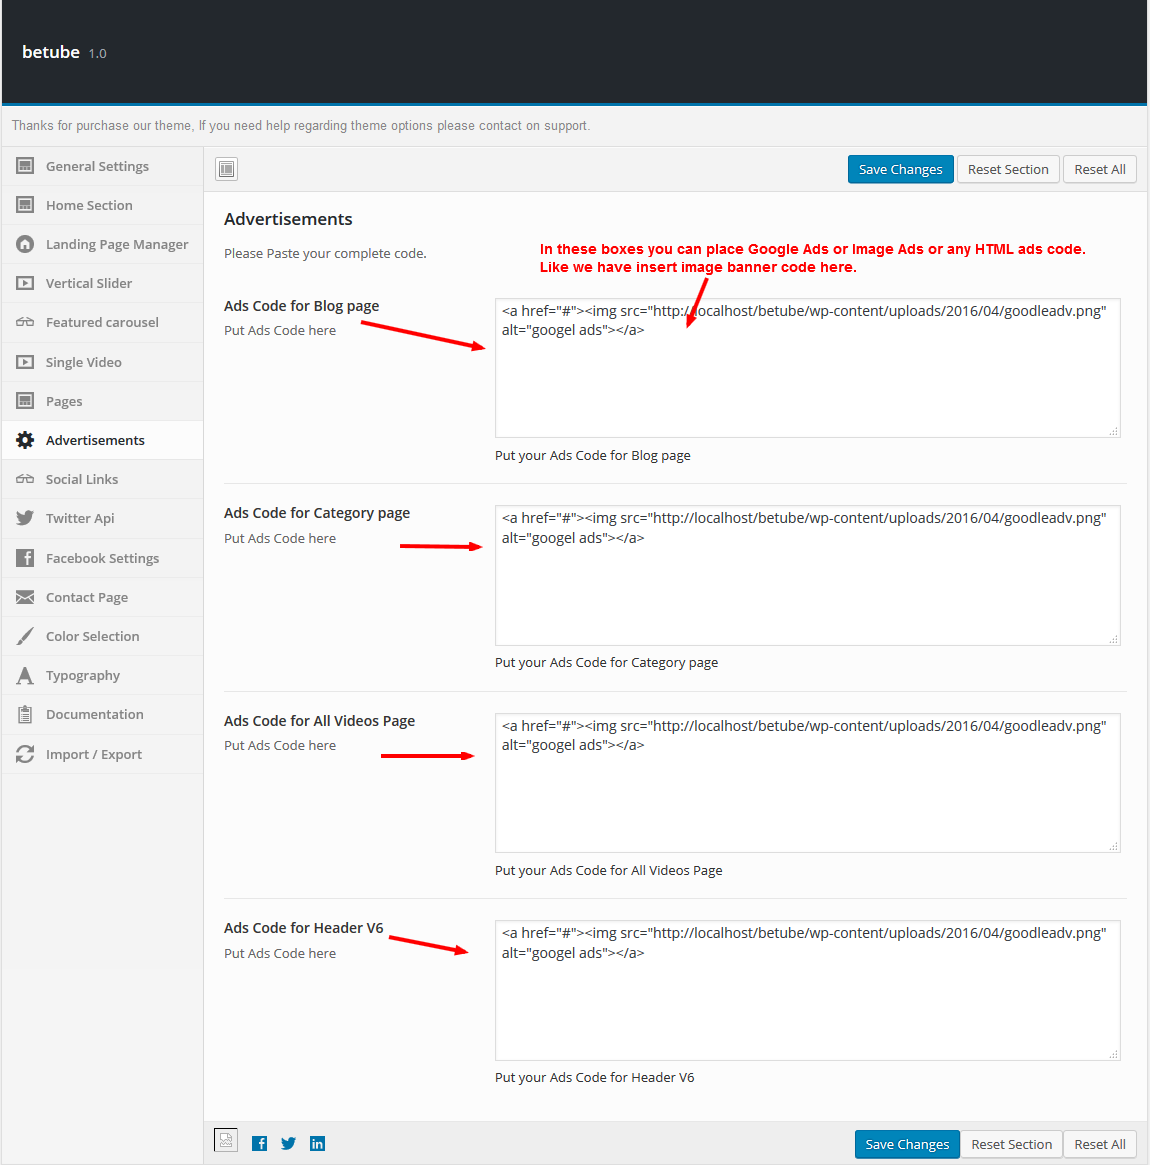
Task: Click the Import / Export refresh icon
Action: (24, 754)
